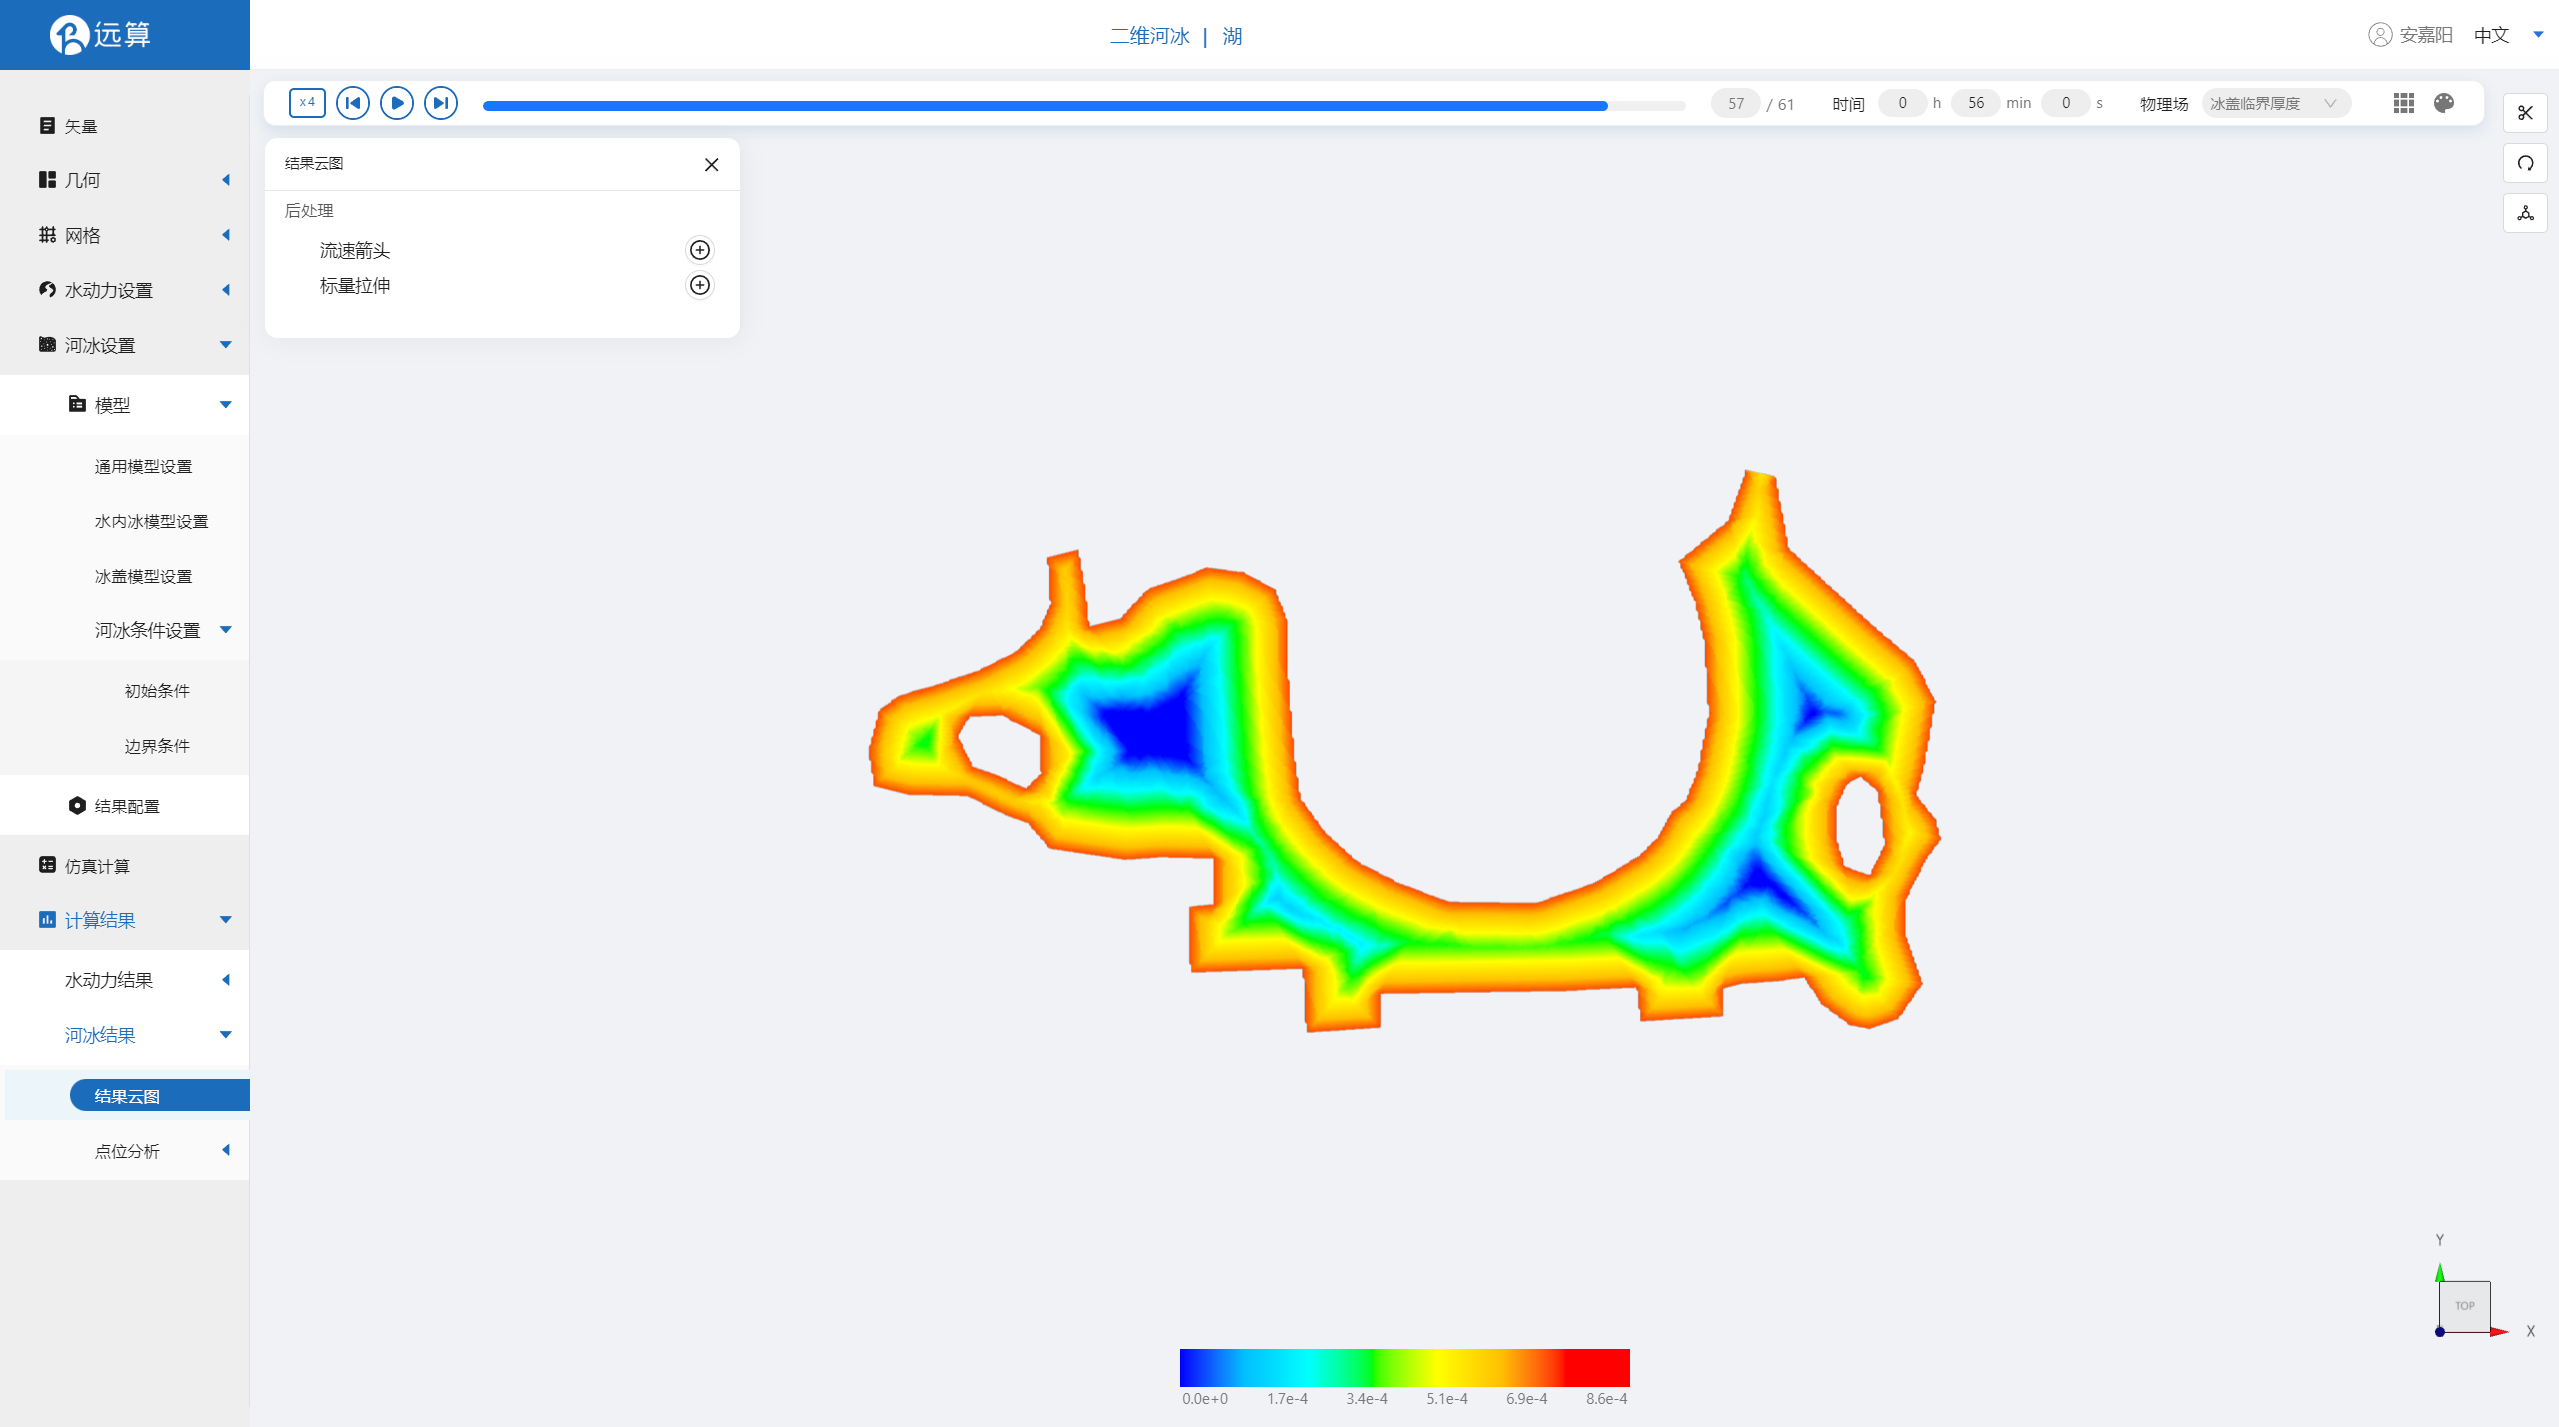Expand the 几何 arrow
Screen dimensions: 2559x1427
[x=226, y=180]
